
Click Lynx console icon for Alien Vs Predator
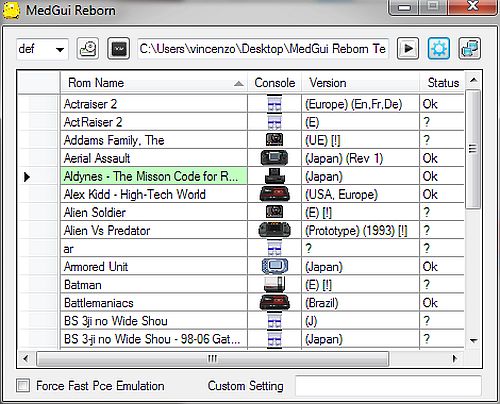tap(274, 230)
